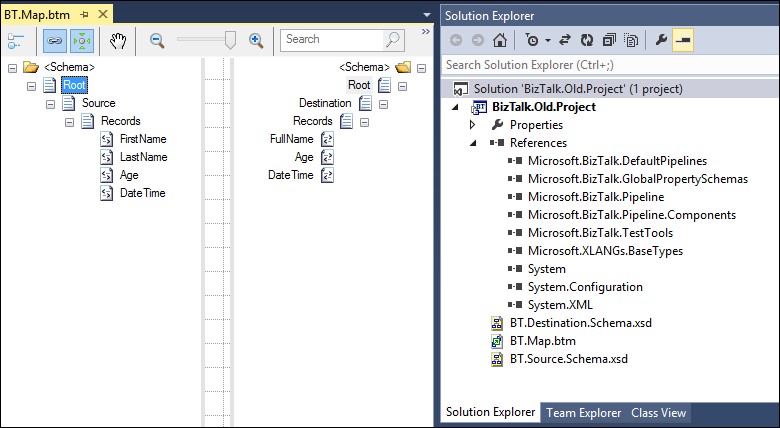Image resolution: width=780 pixels, height=428 pixels.
Task: Click the search magnifier button in map toolbar
Action: pos(393,39)
